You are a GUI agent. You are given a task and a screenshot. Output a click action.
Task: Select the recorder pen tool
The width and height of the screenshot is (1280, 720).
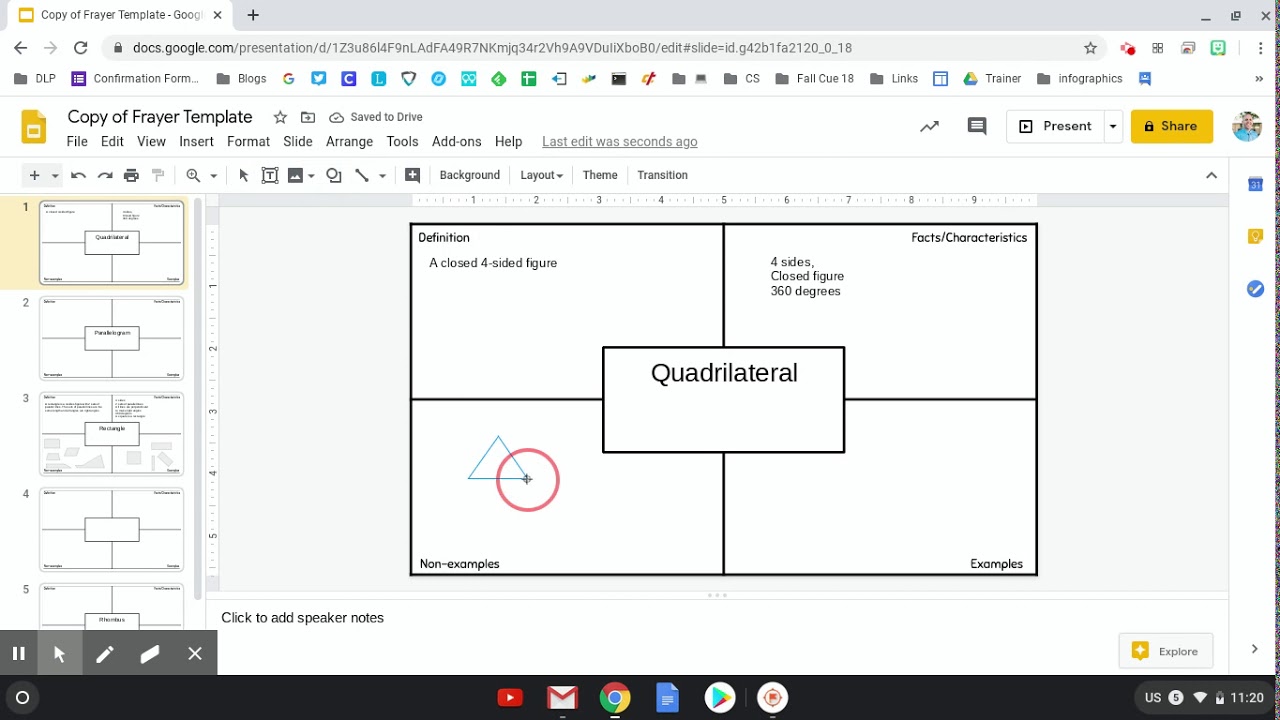tap(104, 654)
